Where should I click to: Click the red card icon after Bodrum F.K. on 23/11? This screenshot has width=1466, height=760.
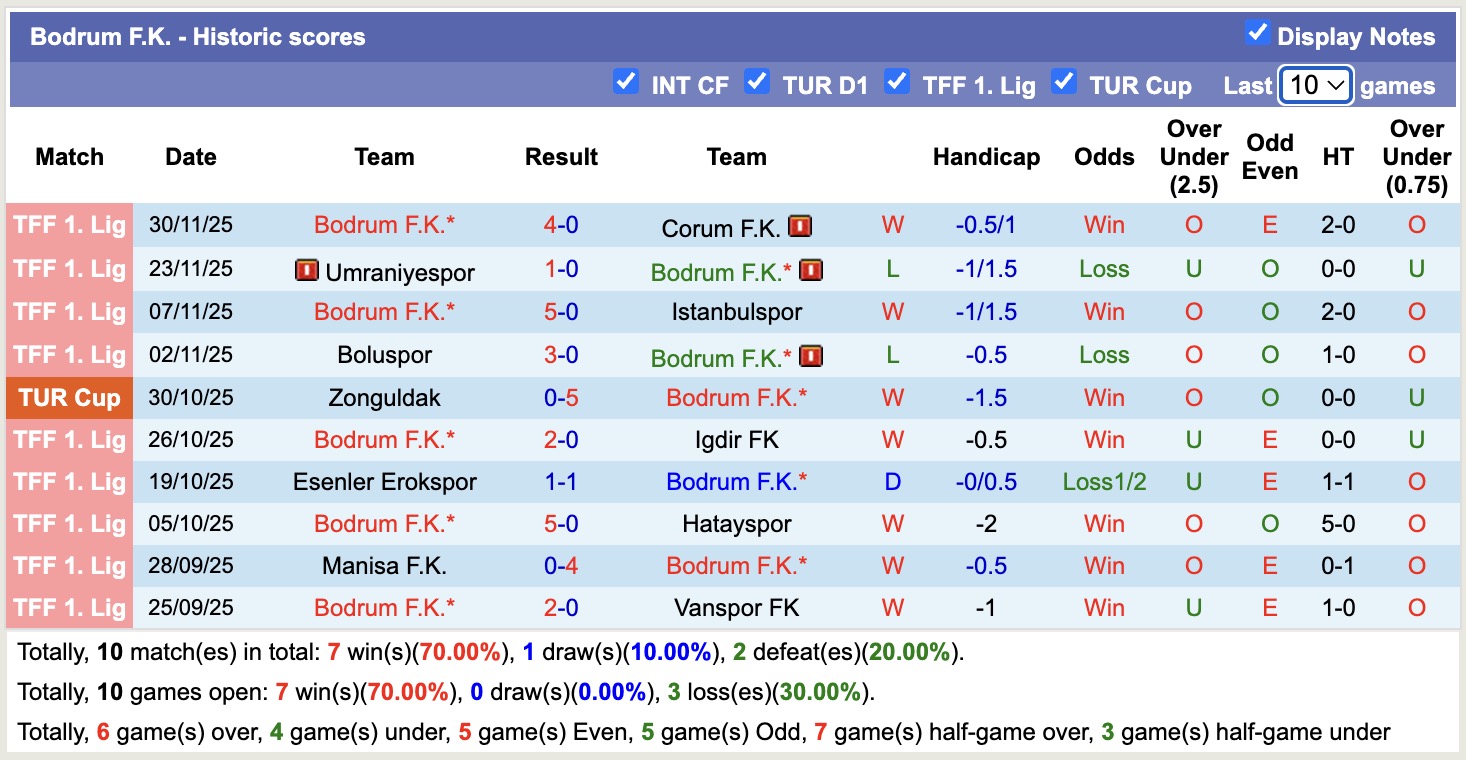(811, 270)
